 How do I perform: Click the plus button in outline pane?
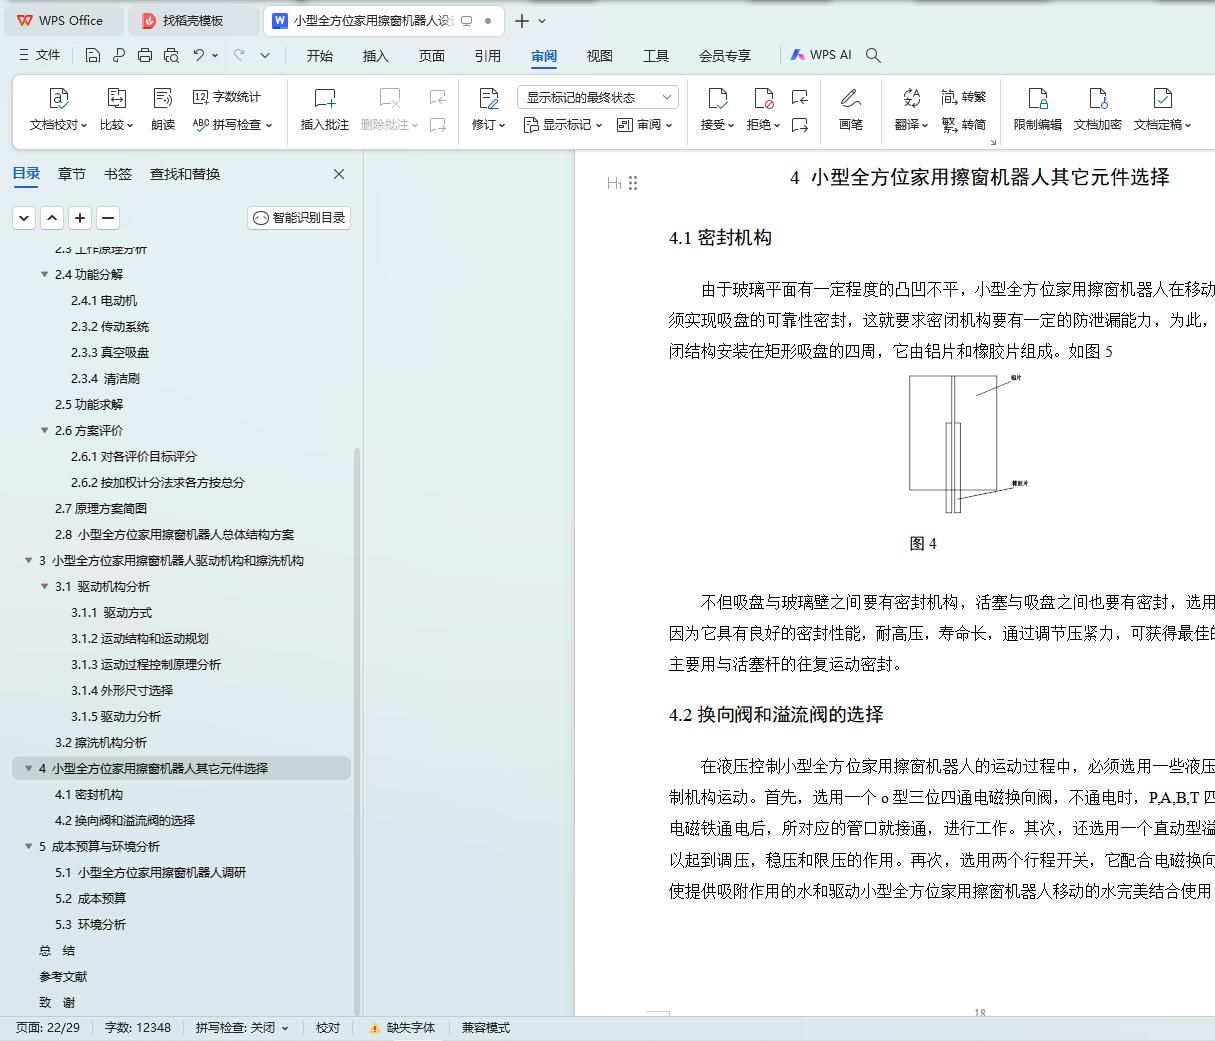pyautogui.click(x=80, y=217)
